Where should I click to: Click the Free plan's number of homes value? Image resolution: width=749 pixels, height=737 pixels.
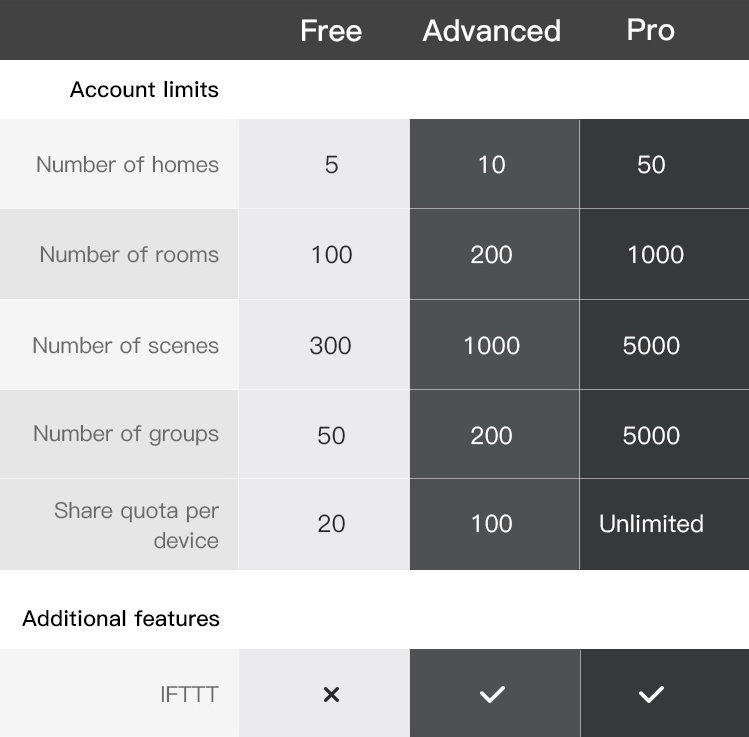pyautogui.click(x=331, y=165)
